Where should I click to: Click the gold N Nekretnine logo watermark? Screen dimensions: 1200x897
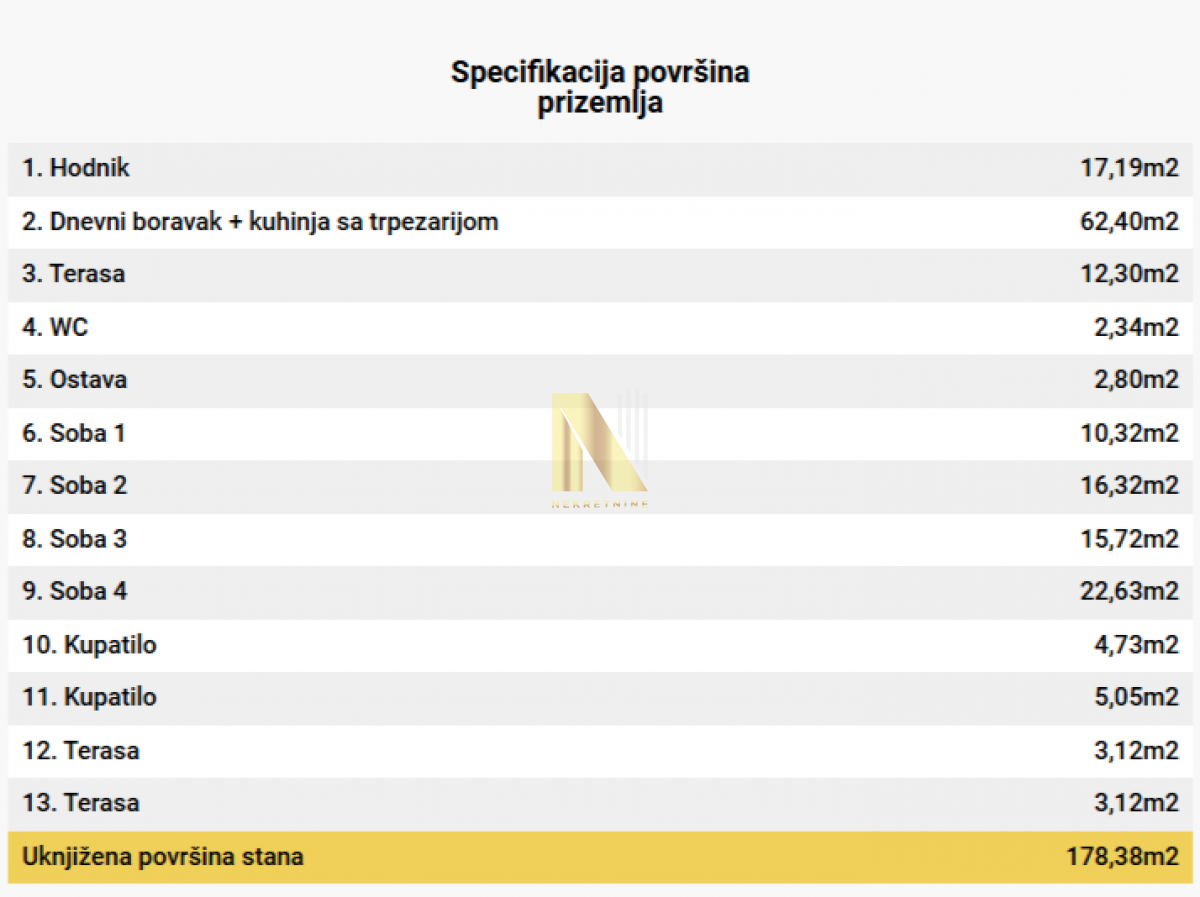click(600, 451)
